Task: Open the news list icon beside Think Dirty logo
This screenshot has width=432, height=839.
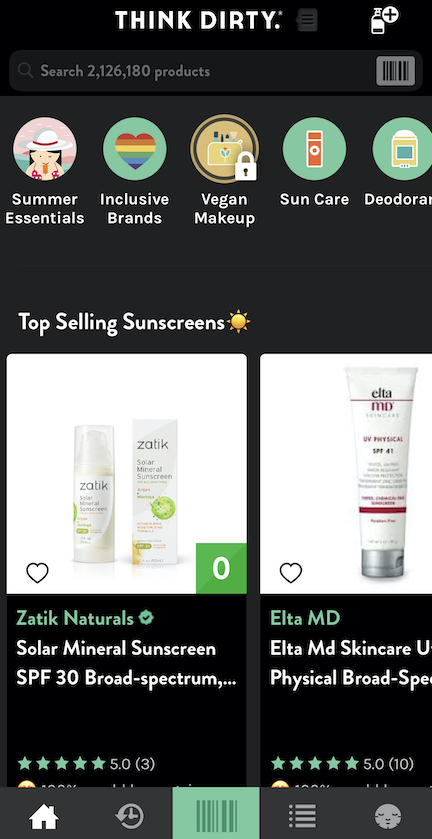Action: click(307, 20)
